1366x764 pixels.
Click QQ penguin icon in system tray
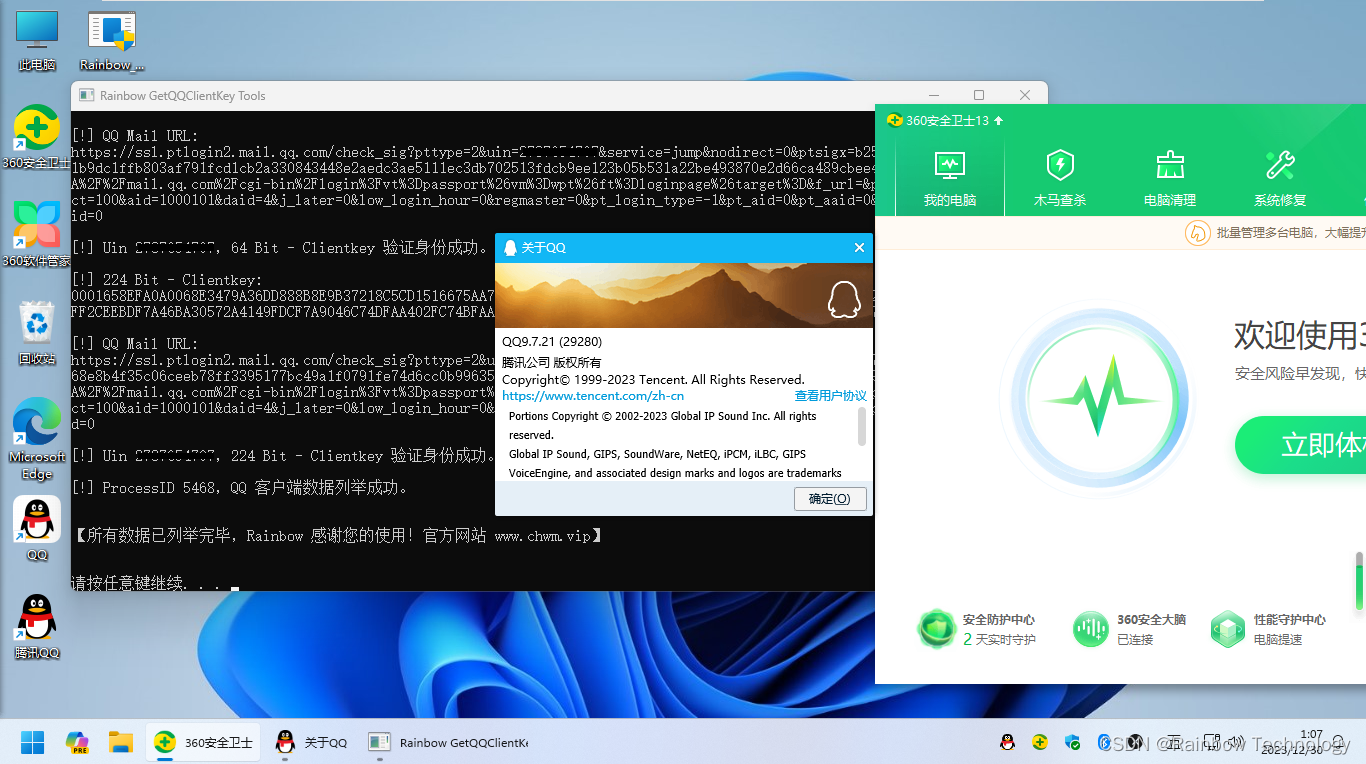tap(1008, 742)
